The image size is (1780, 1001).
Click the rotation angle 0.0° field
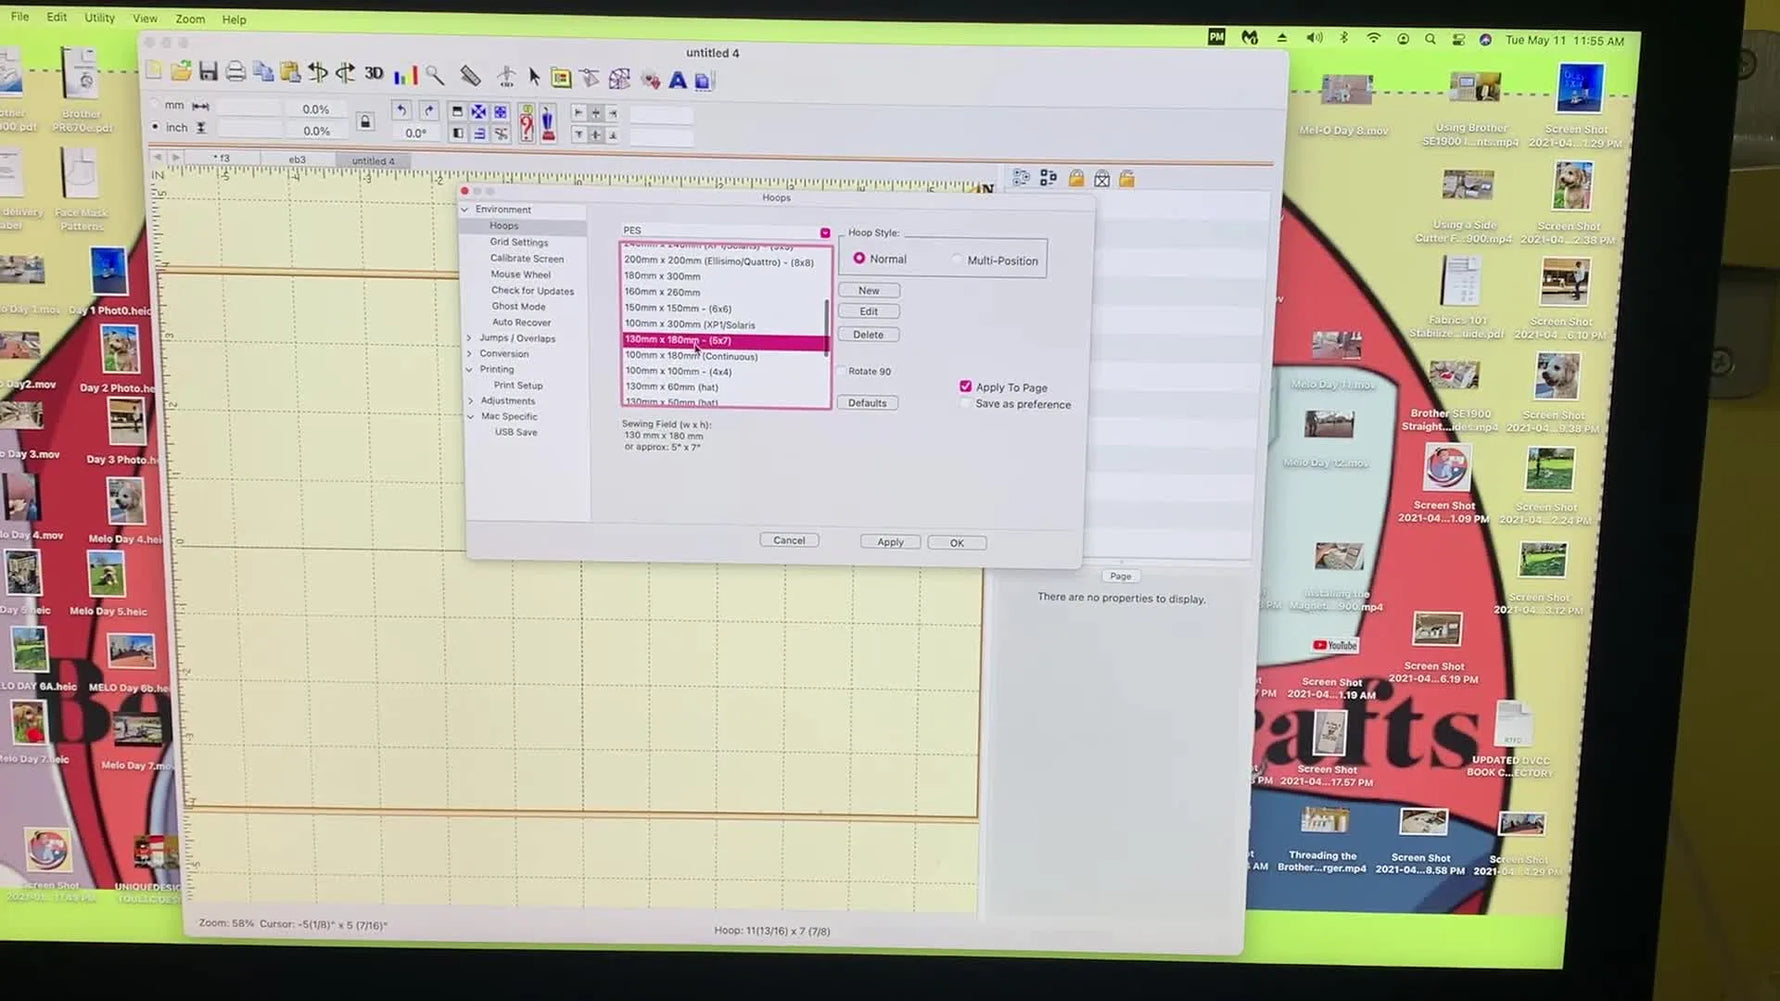coord(415,132)
